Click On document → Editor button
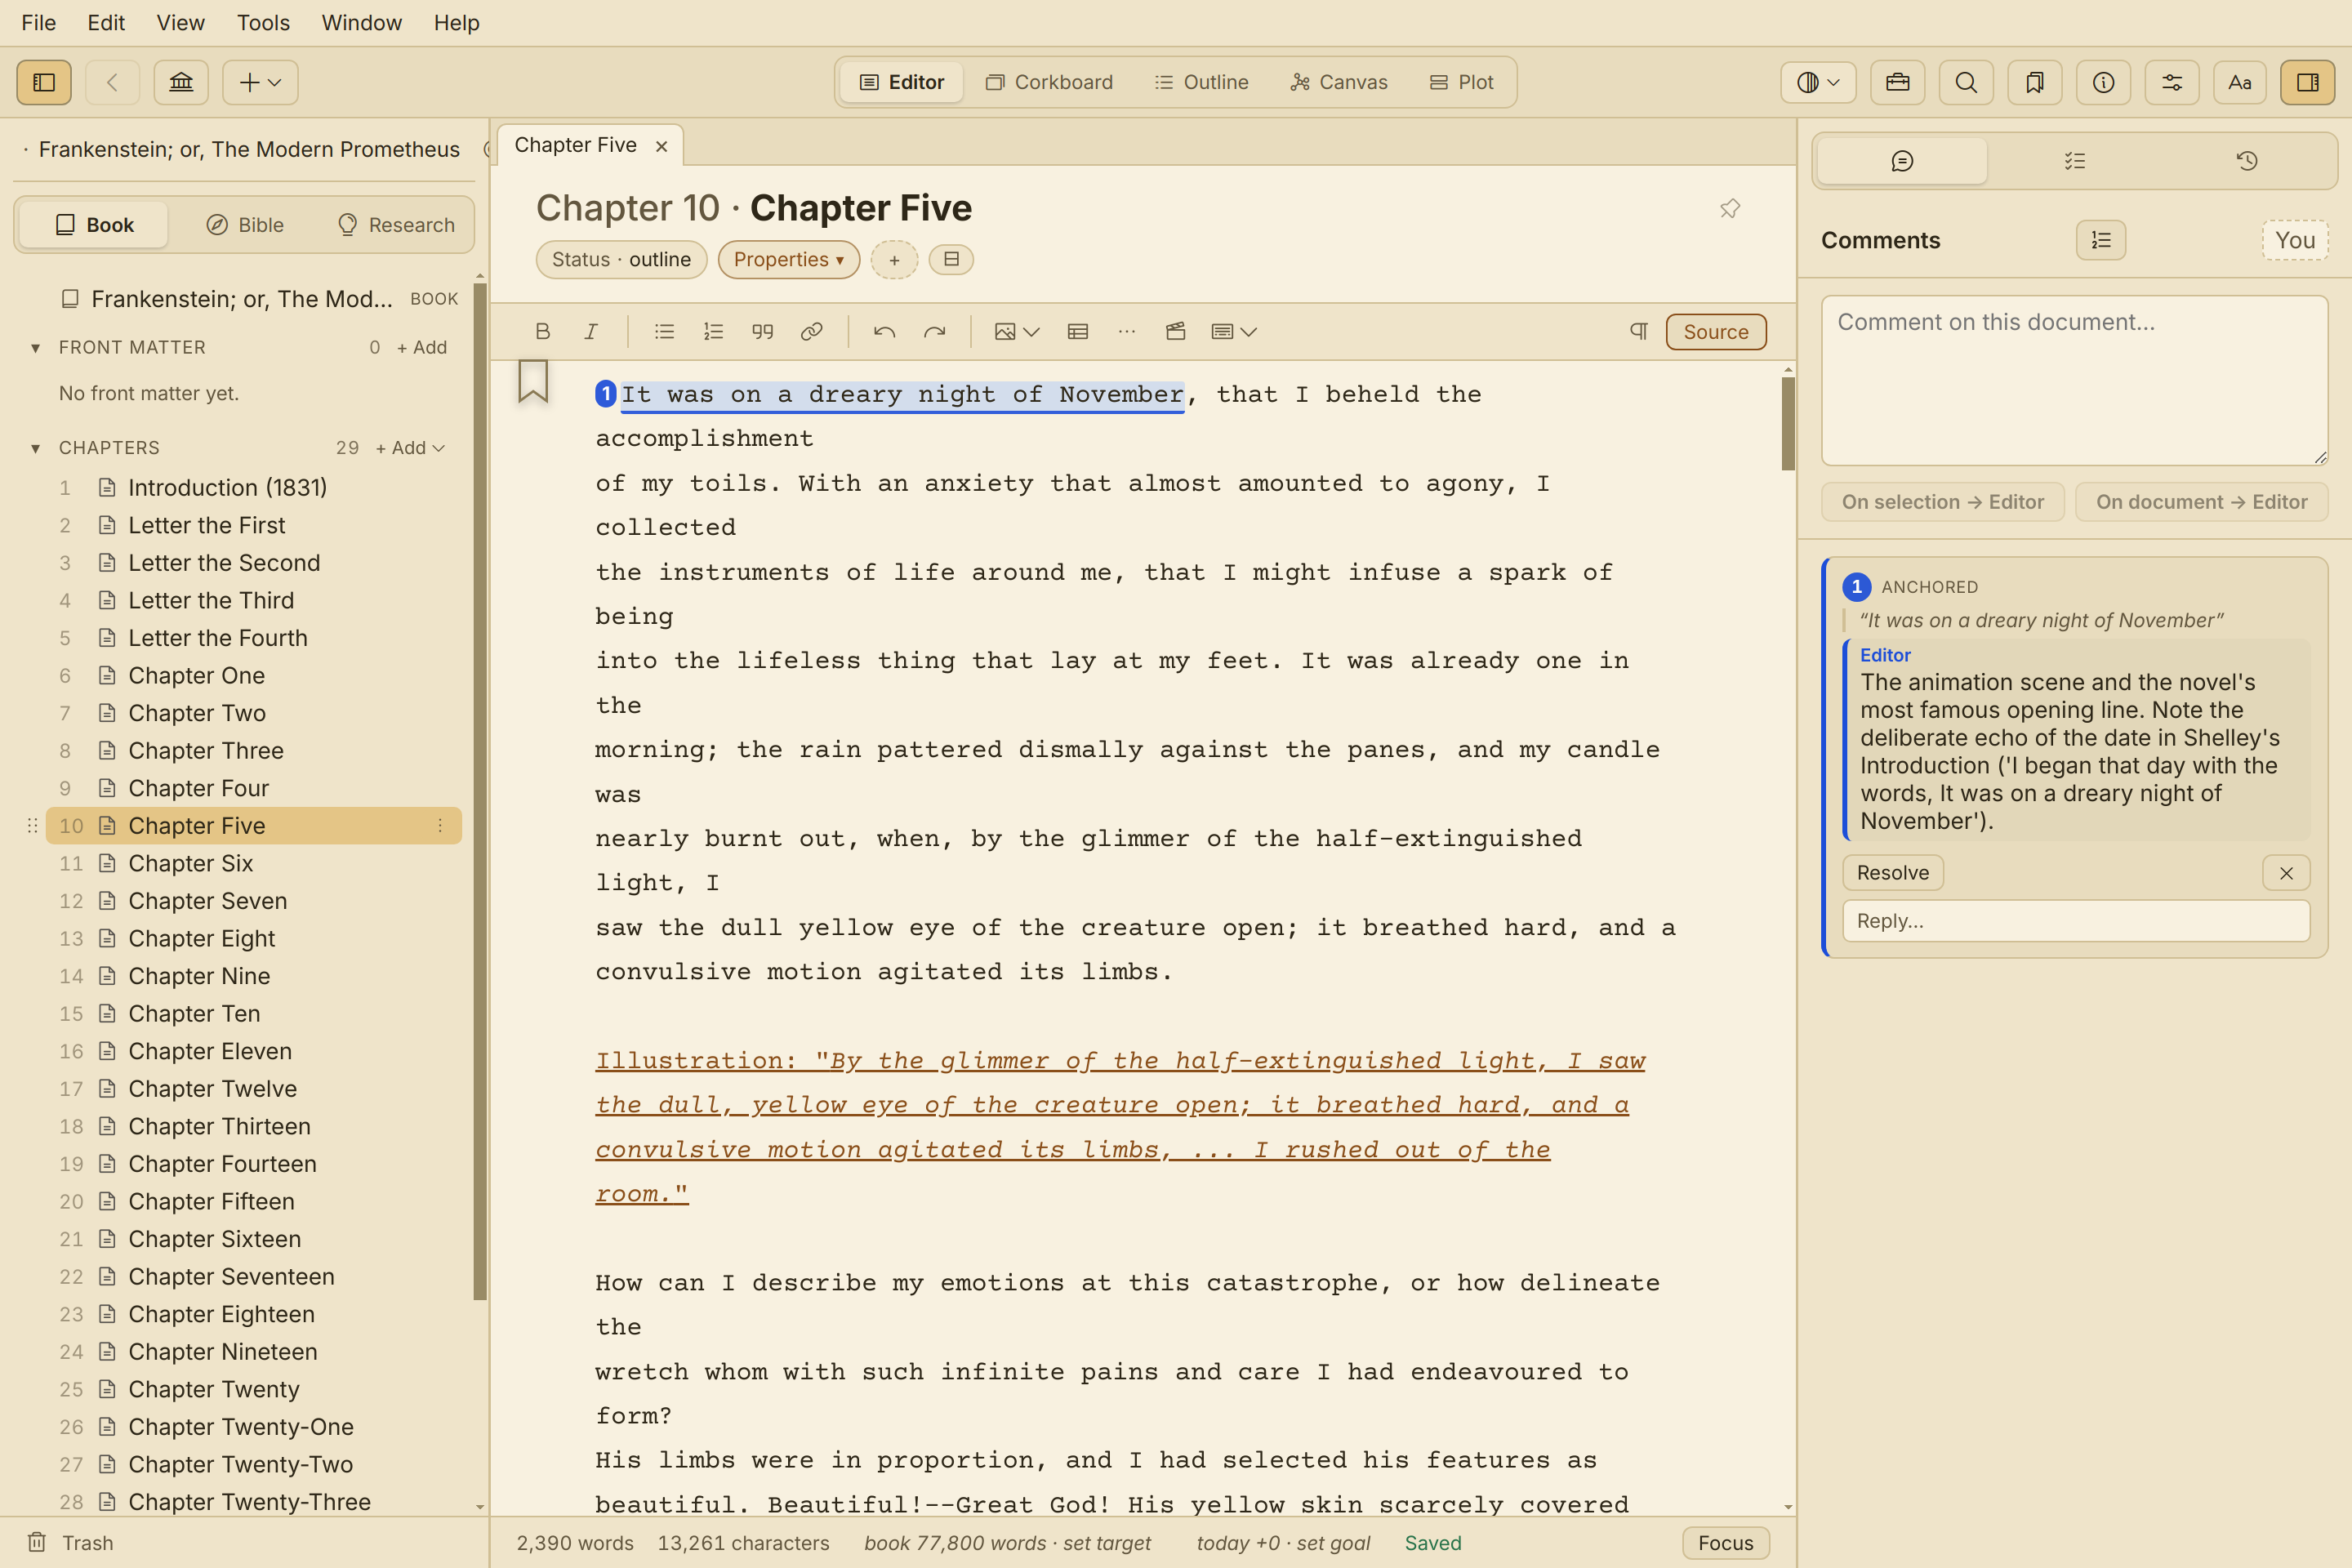The height and width of the screenshot is (1568, 2352). pyautogui.click(x=2202, y=502)
